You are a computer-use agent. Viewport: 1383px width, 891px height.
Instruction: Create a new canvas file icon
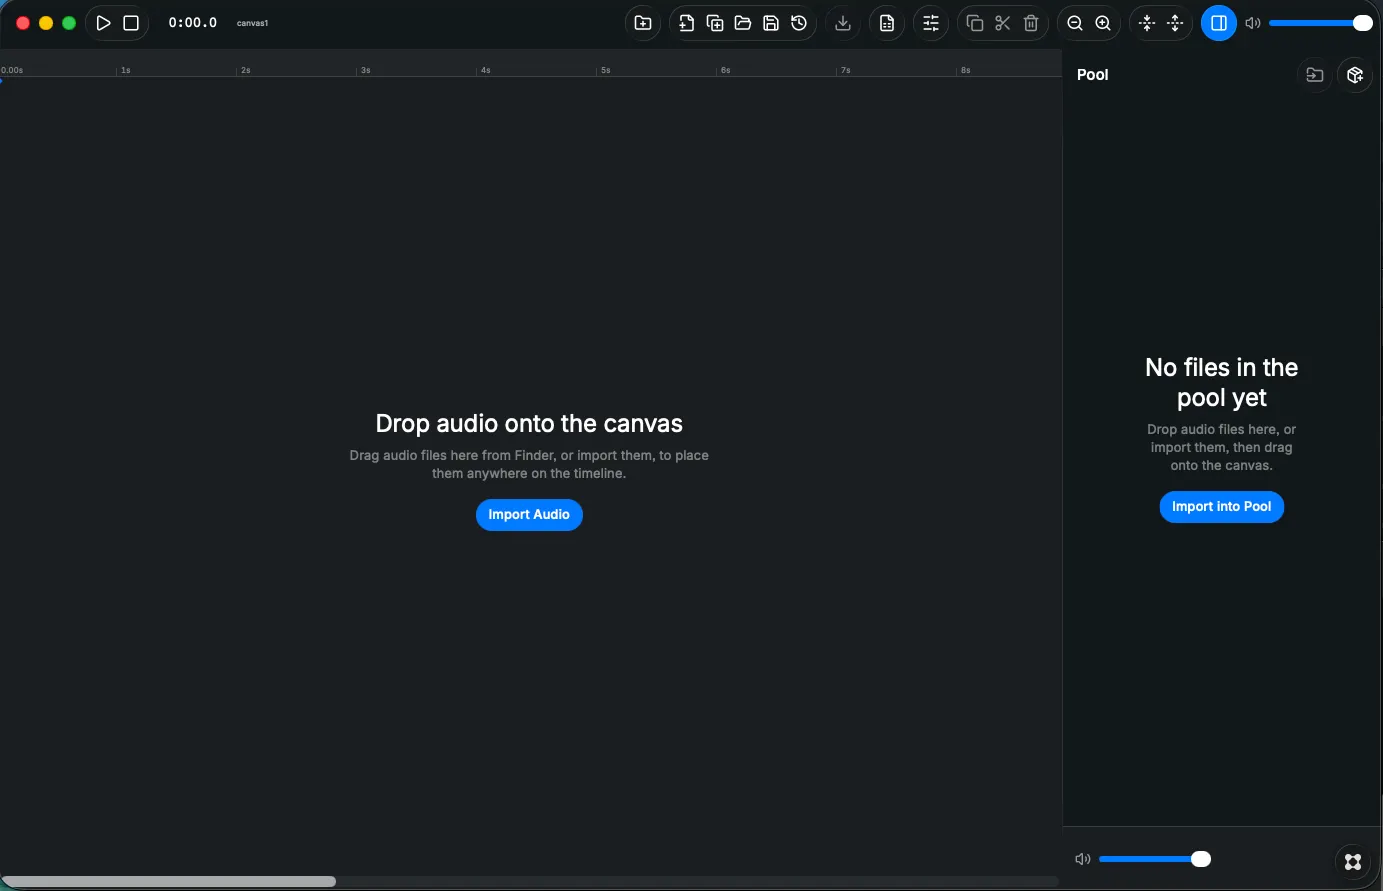(686, 23)
